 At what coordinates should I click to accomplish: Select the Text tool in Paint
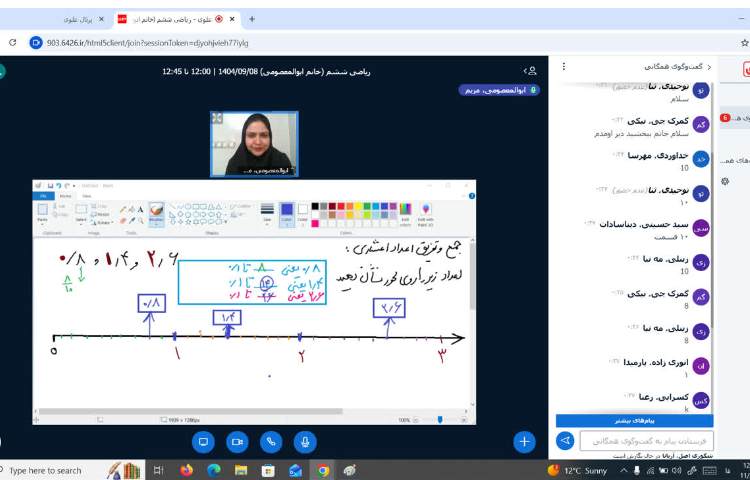[x=140, y=209]
